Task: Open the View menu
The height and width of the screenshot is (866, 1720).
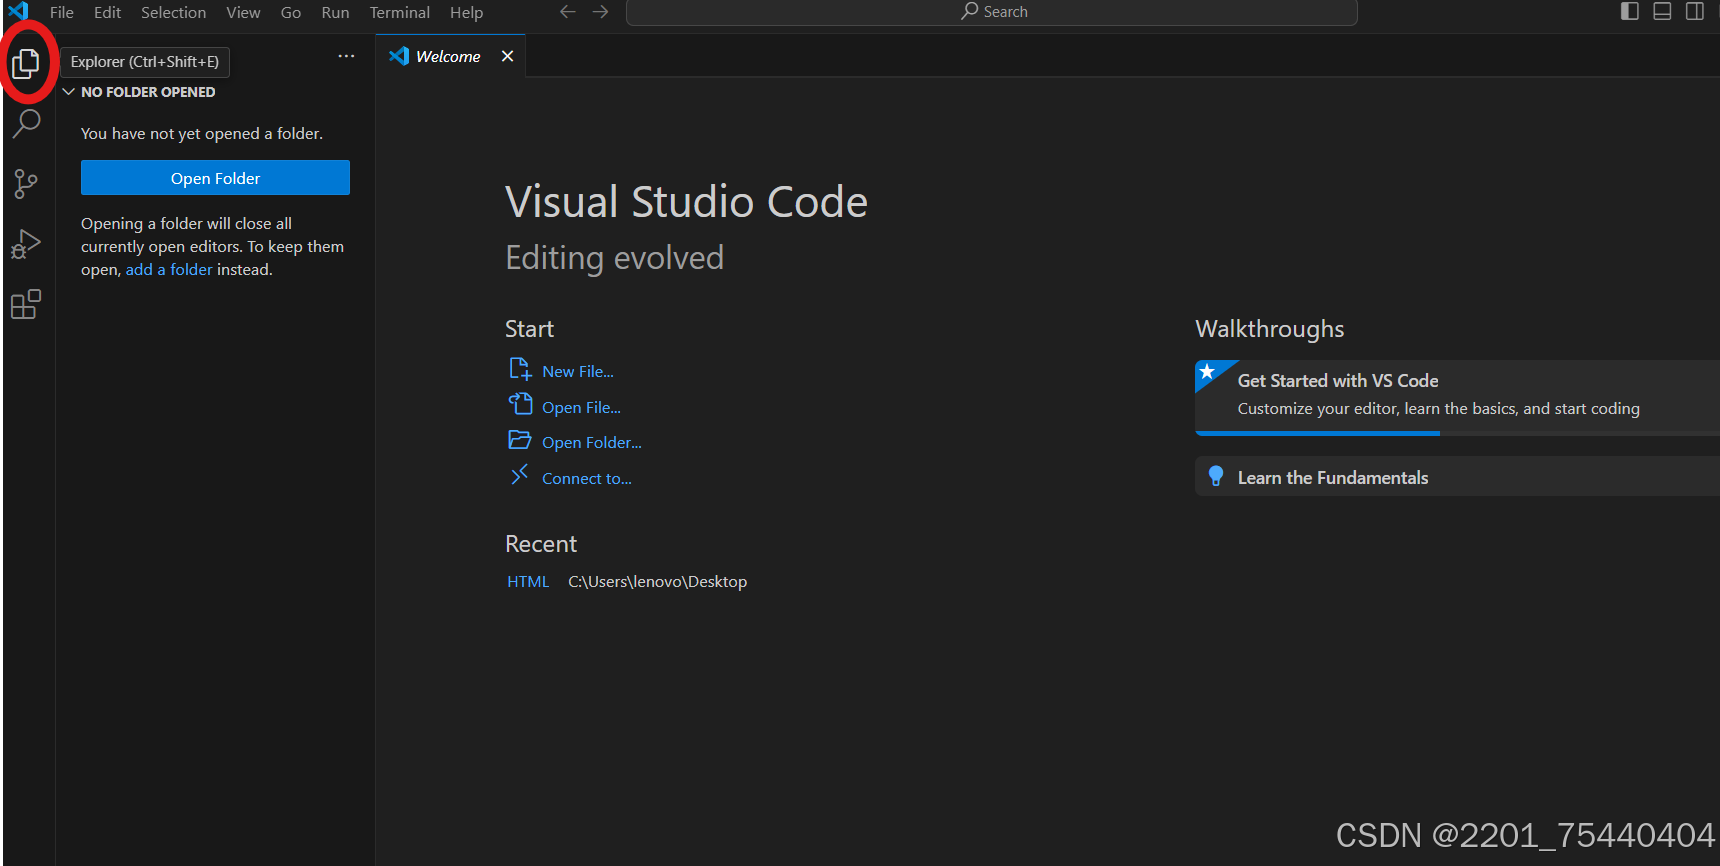Action: (243, 12)
